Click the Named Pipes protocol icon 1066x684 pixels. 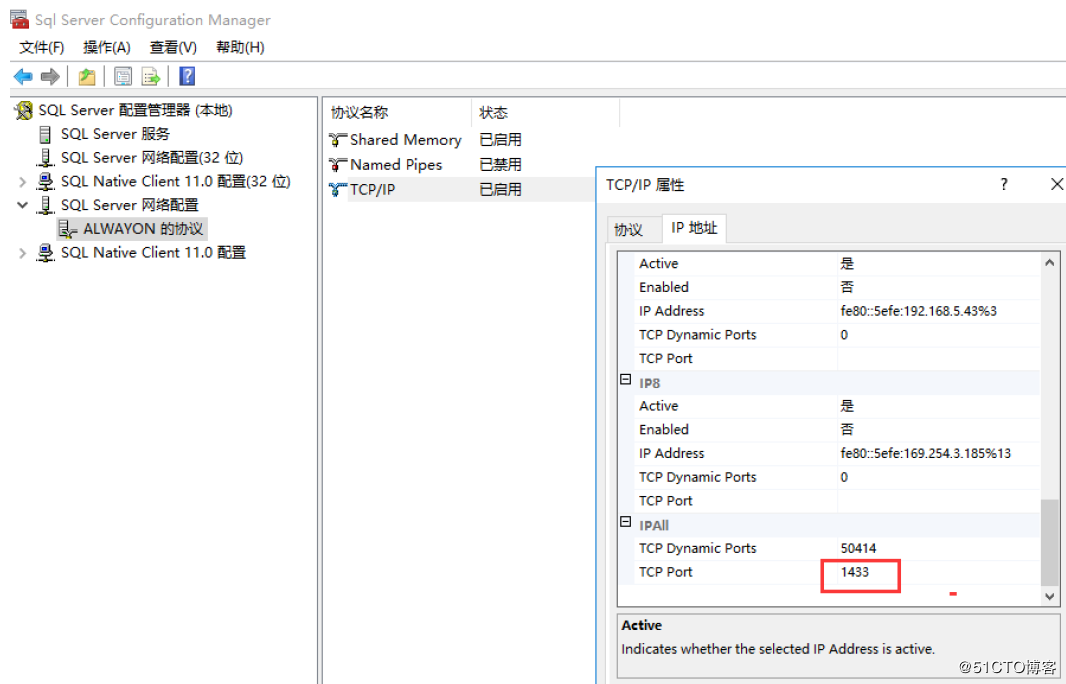338,165
